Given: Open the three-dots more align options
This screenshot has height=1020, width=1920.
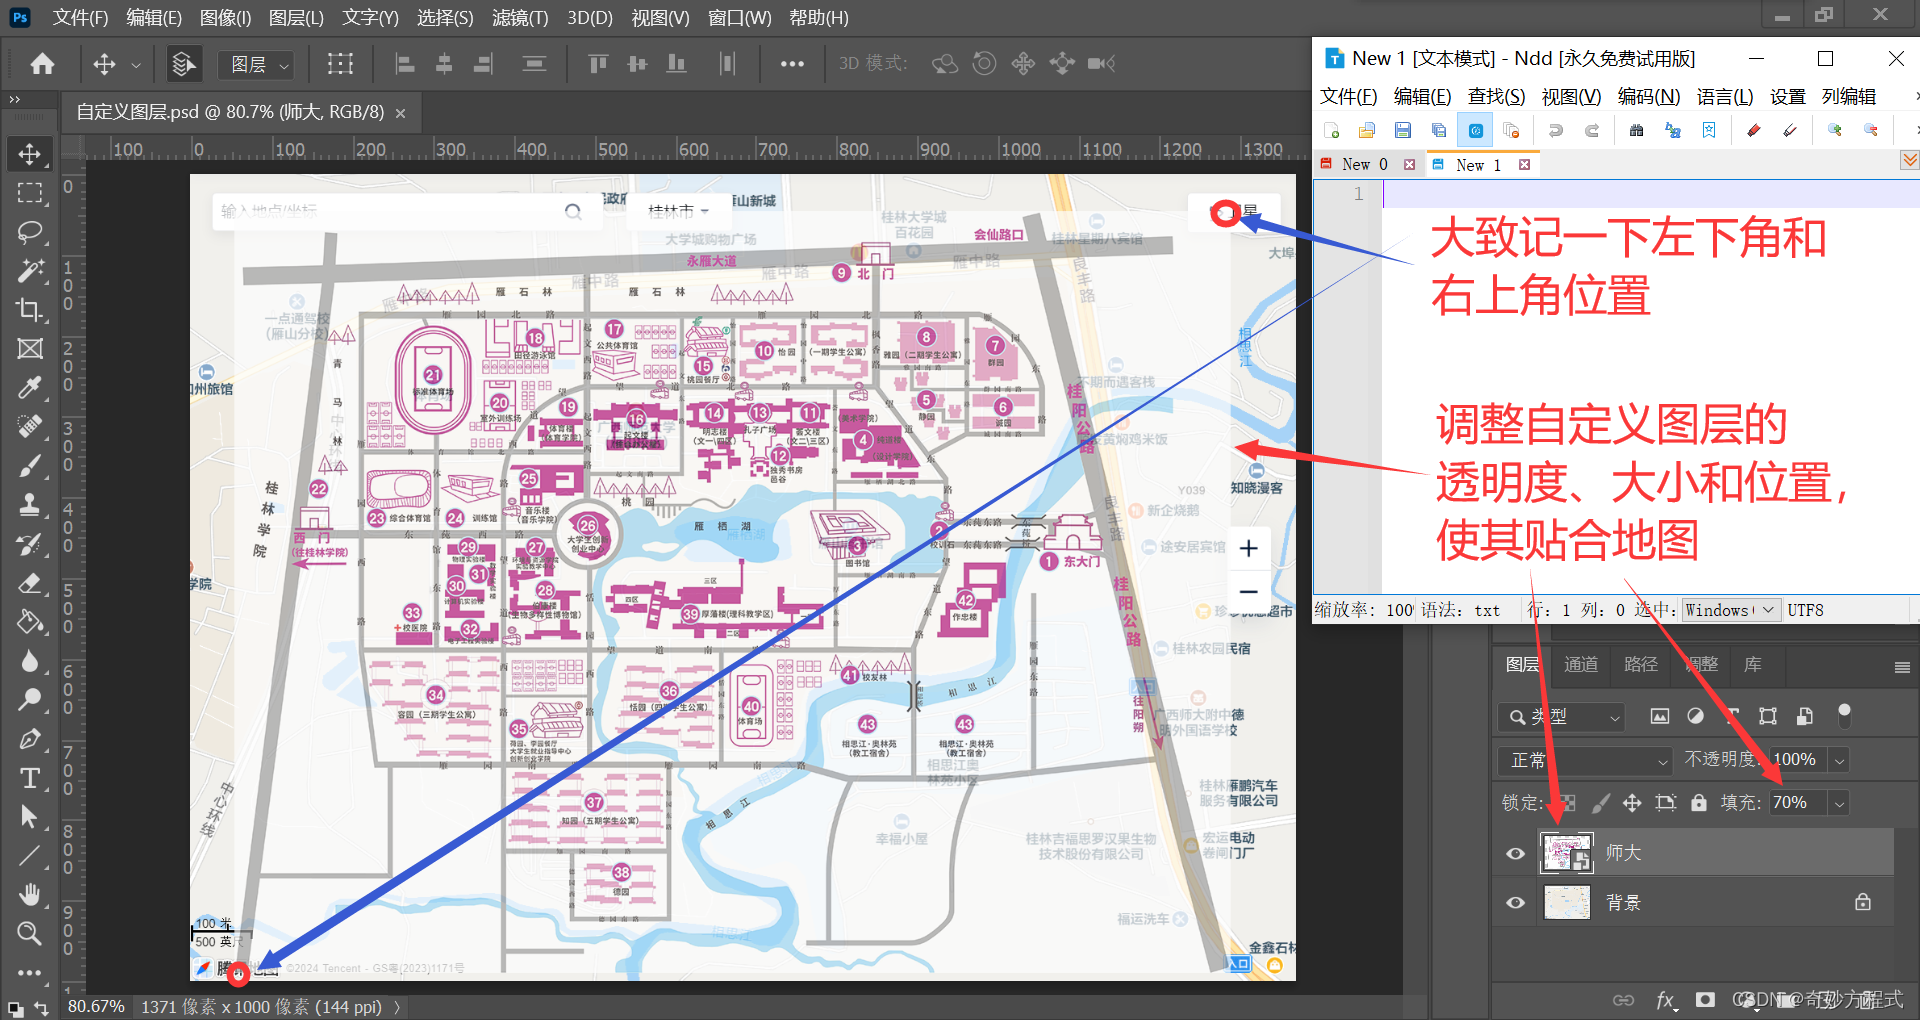Looking at the screenshot, I should (792, 64).
